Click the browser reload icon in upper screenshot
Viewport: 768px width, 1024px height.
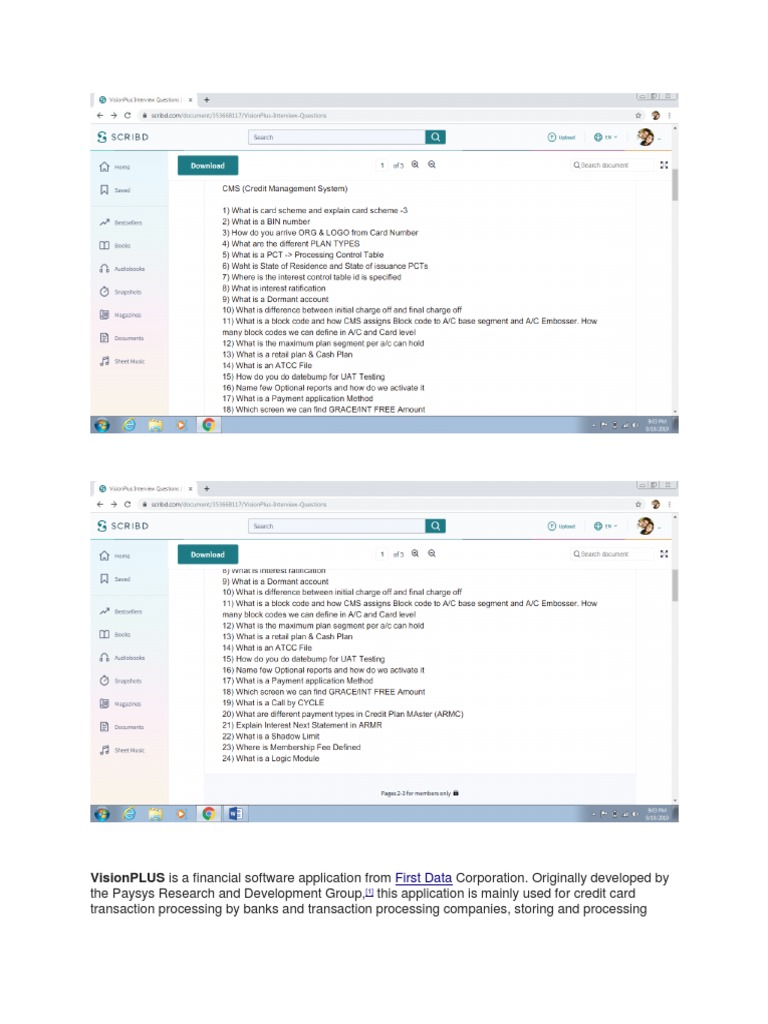click(x=127, y=116)
